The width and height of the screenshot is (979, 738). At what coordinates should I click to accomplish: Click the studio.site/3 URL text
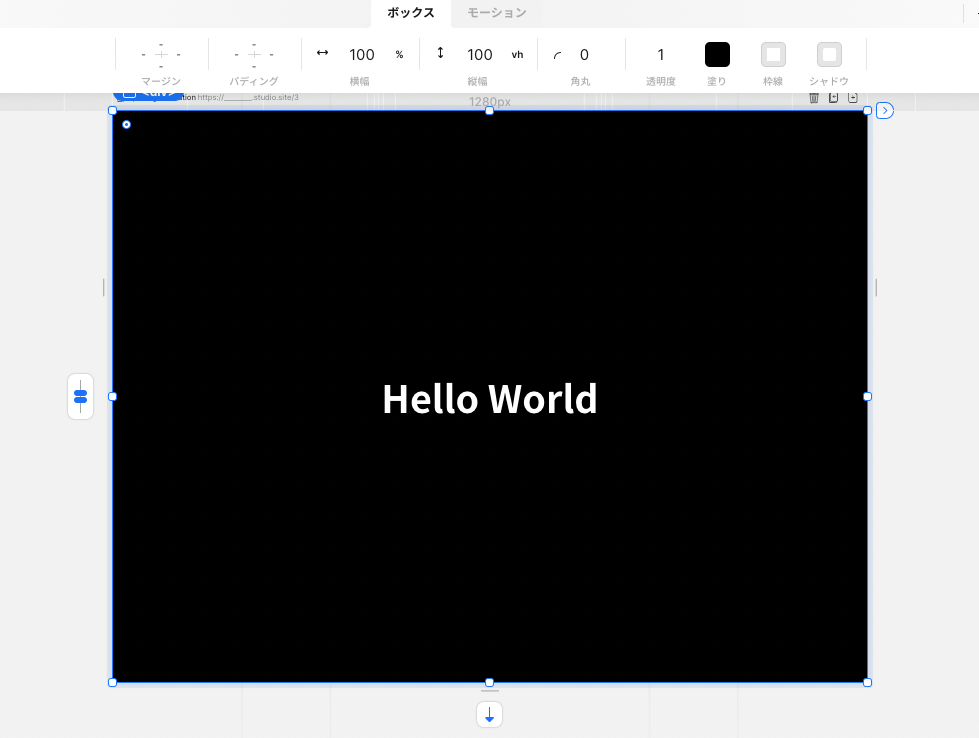[x=248, y=97]
